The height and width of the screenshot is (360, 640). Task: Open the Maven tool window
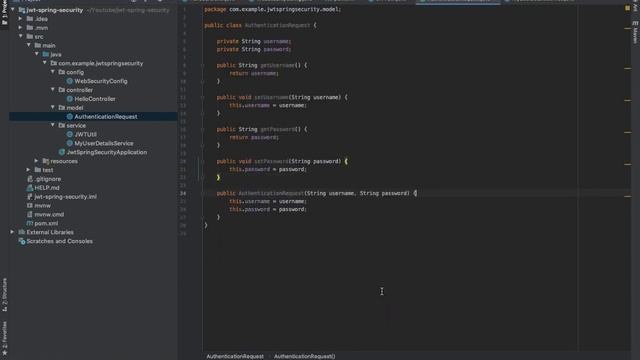[635, 33]
